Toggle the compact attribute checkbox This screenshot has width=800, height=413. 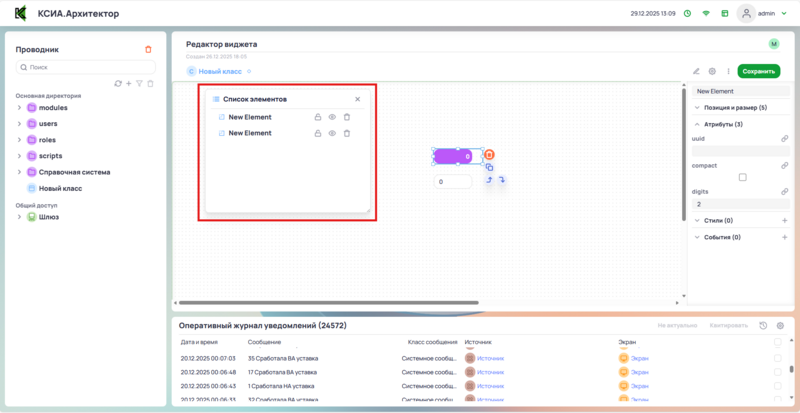click(x=742, y=177)
